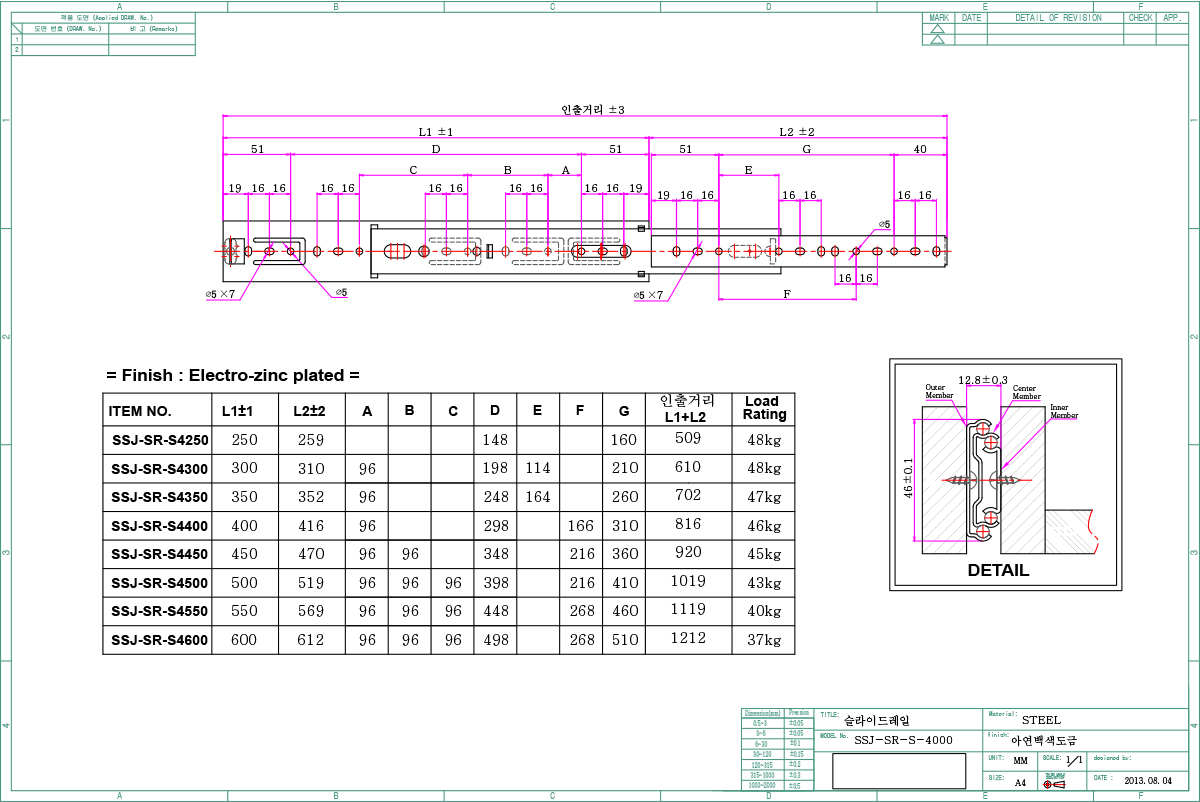Click the E value 164
Screen dimensions: 1200x802
tap(538, 497)
